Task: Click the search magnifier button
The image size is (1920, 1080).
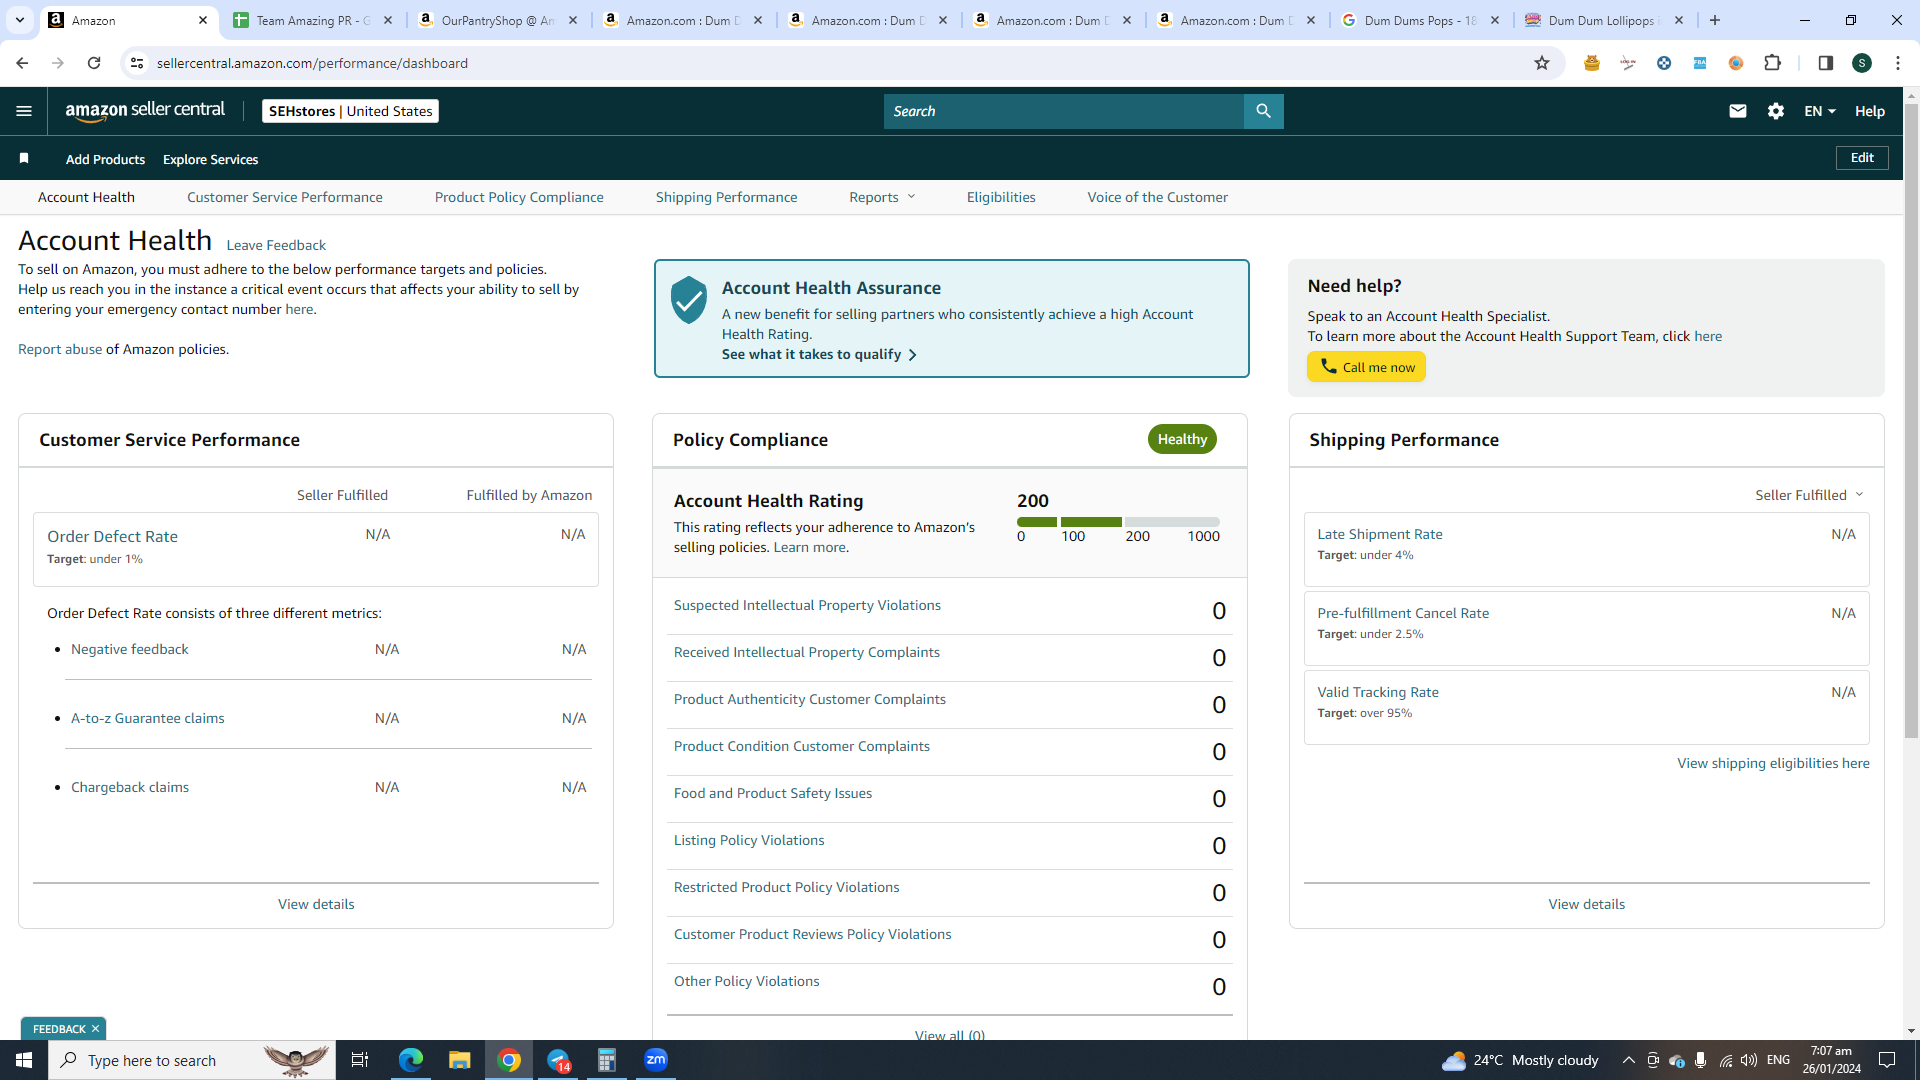Action: [1263, 111]
